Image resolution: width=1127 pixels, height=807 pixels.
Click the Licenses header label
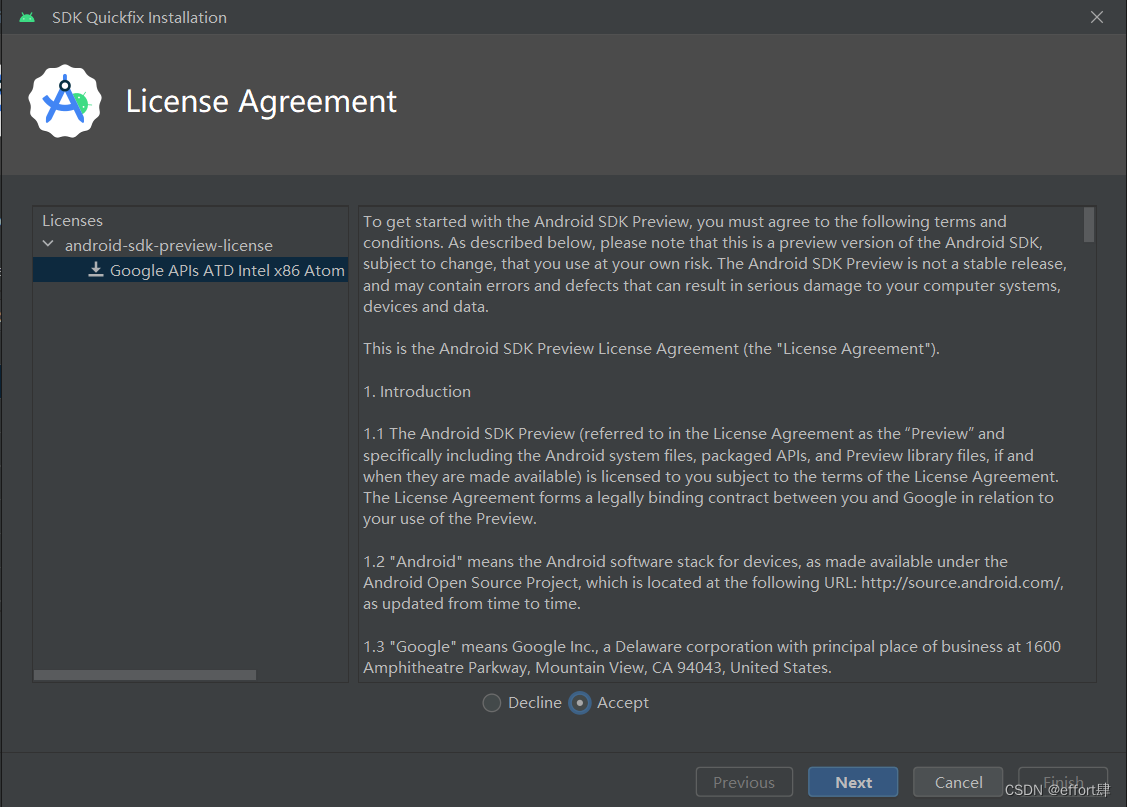pos(73,221)
